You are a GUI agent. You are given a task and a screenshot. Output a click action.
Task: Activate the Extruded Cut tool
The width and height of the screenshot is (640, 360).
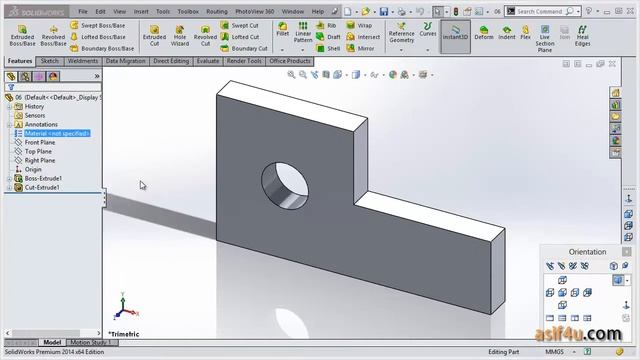tap(154, 36)
